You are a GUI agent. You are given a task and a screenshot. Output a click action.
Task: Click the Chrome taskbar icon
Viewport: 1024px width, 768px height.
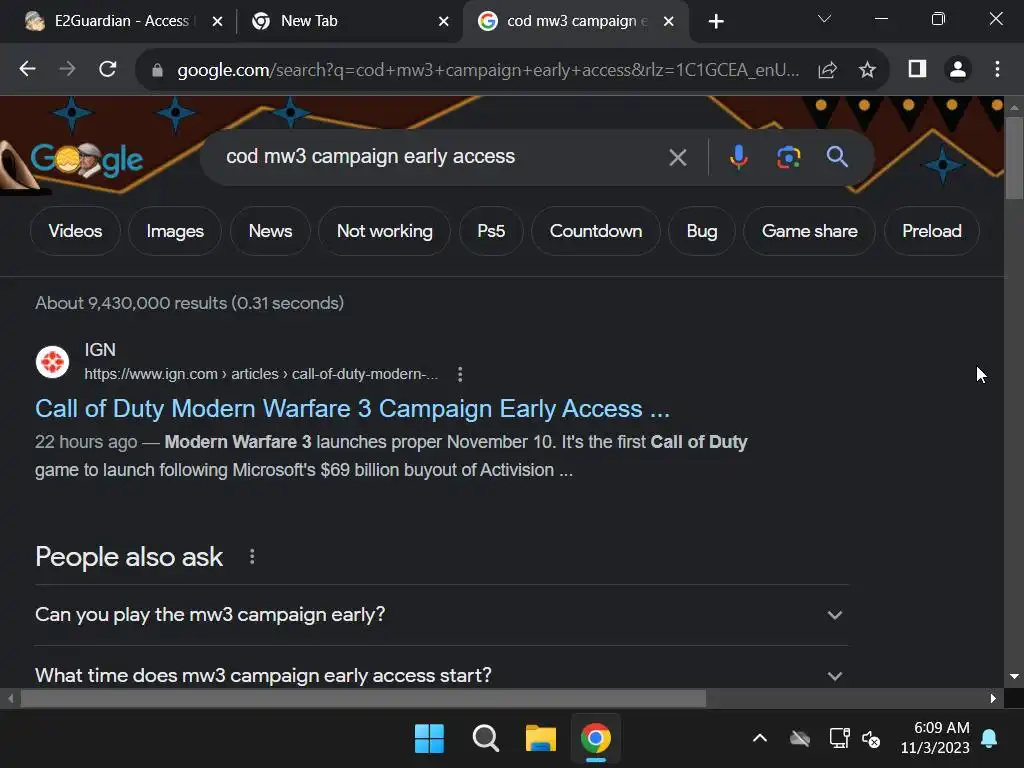(596, 739)
